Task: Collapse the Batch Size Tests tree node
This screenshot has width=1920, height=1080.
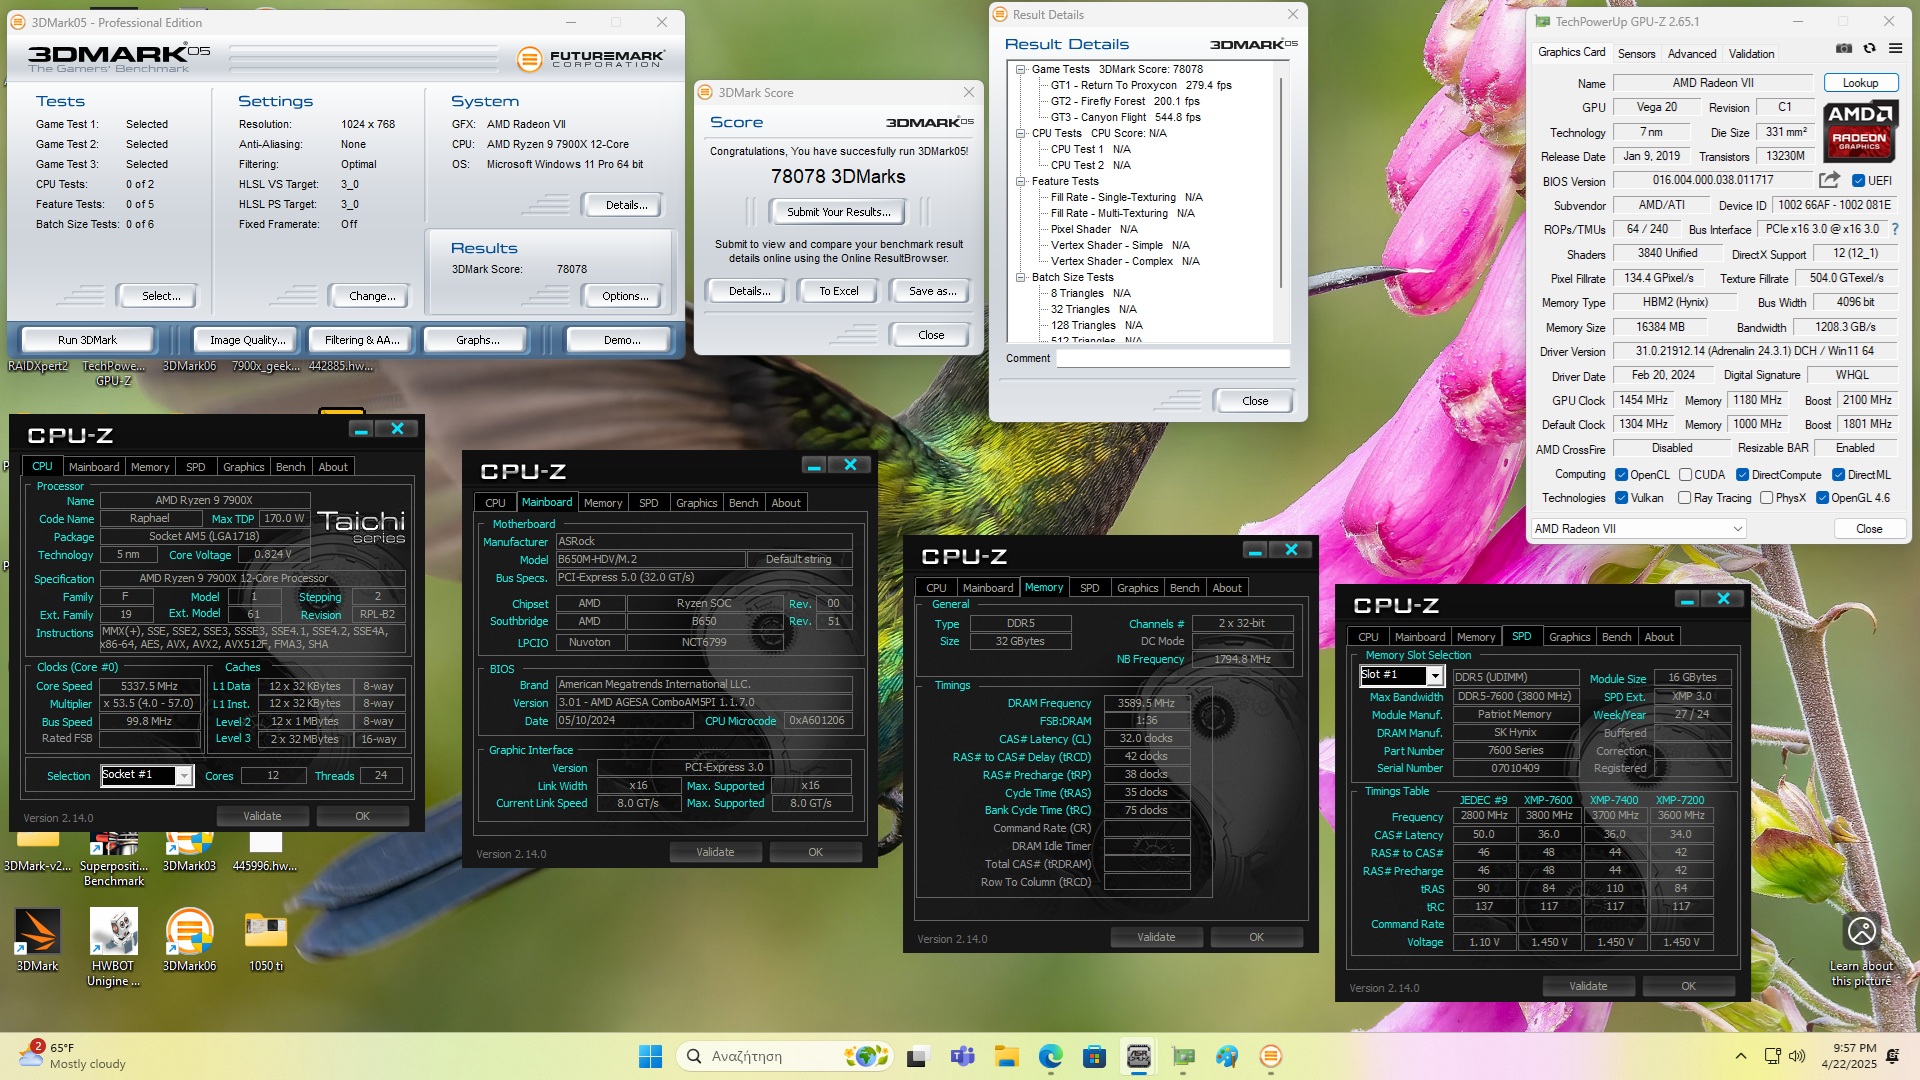Action: [x=1021, y=277]
